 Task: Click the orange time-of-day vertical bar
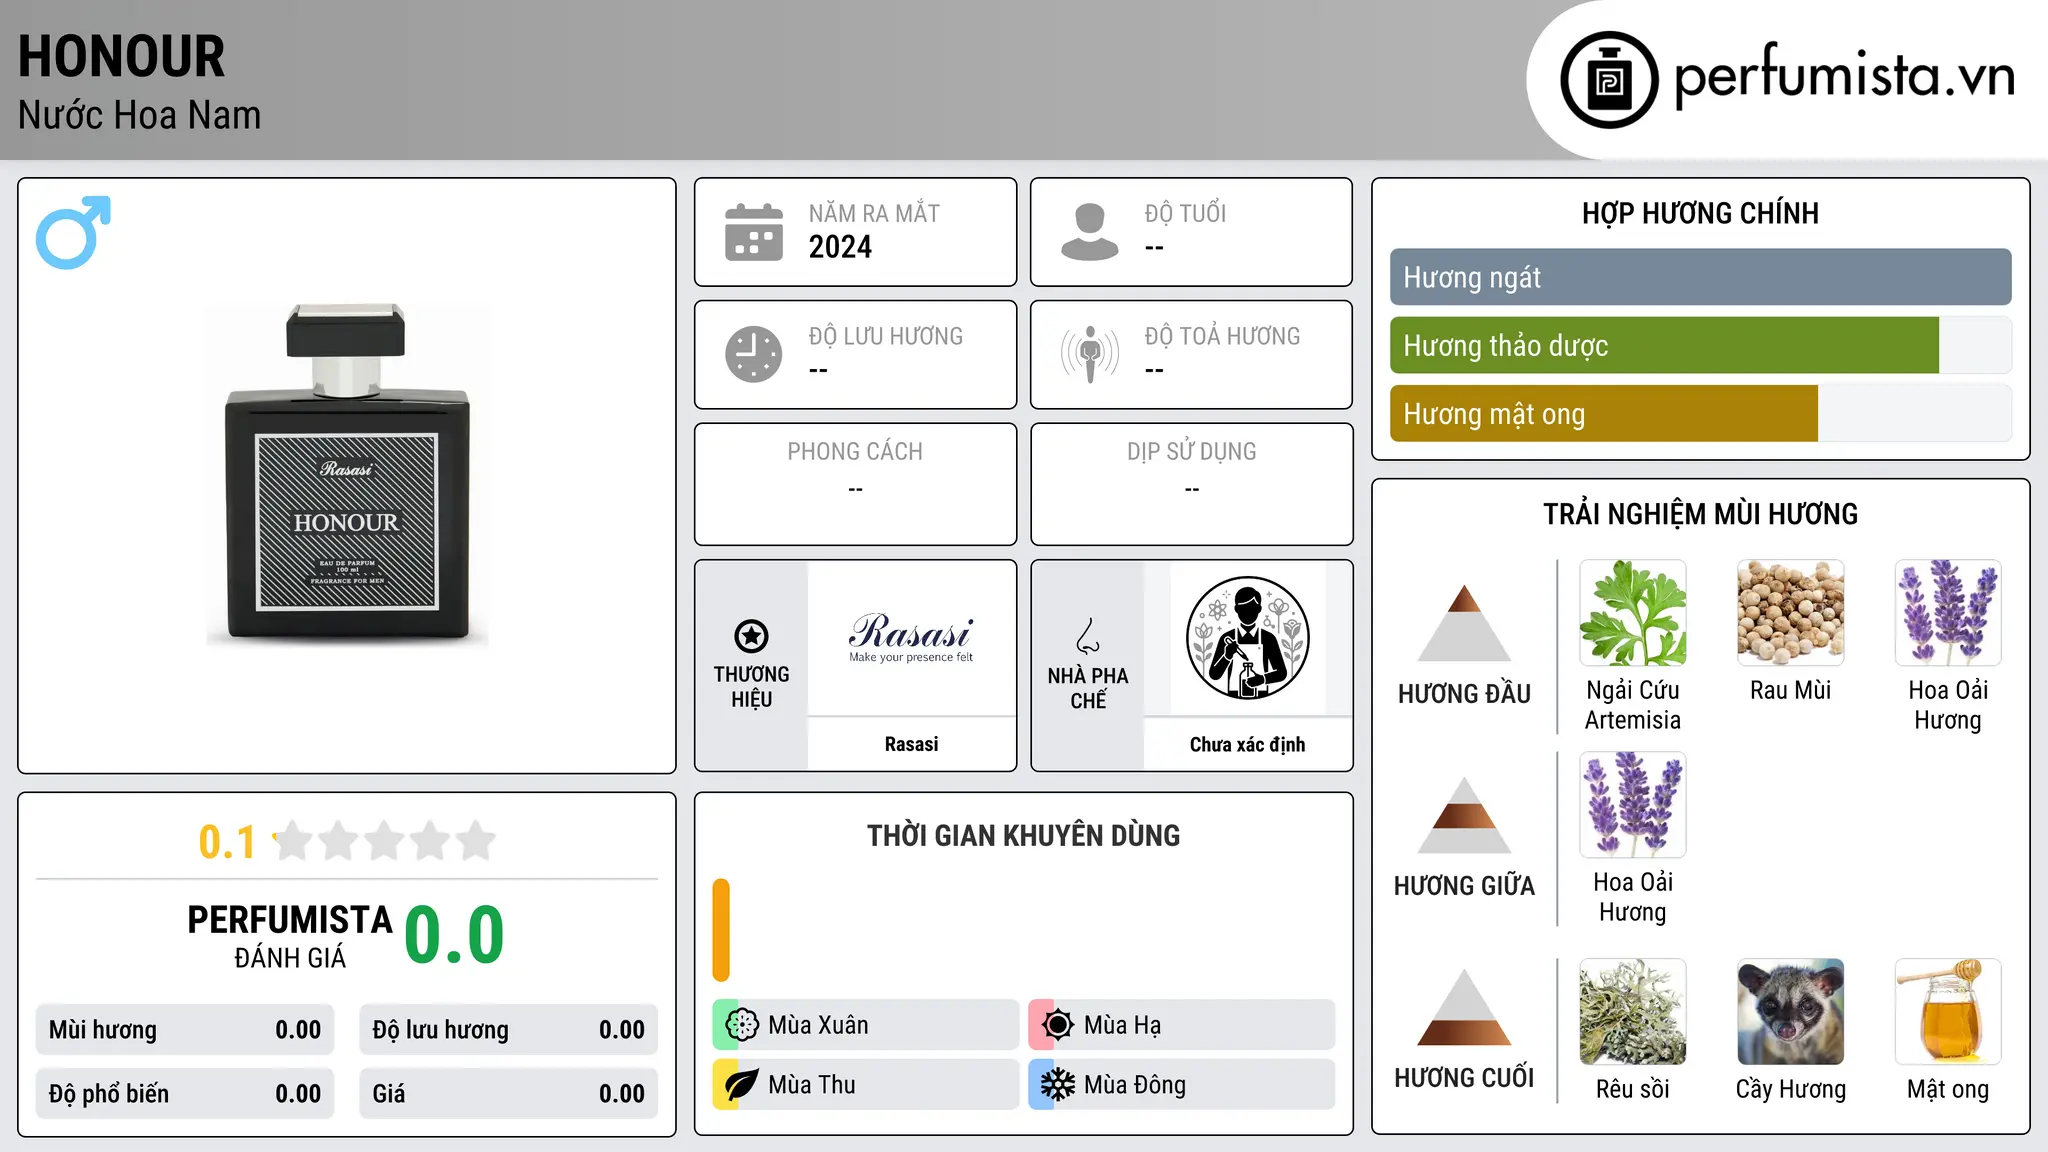(721, 930)
